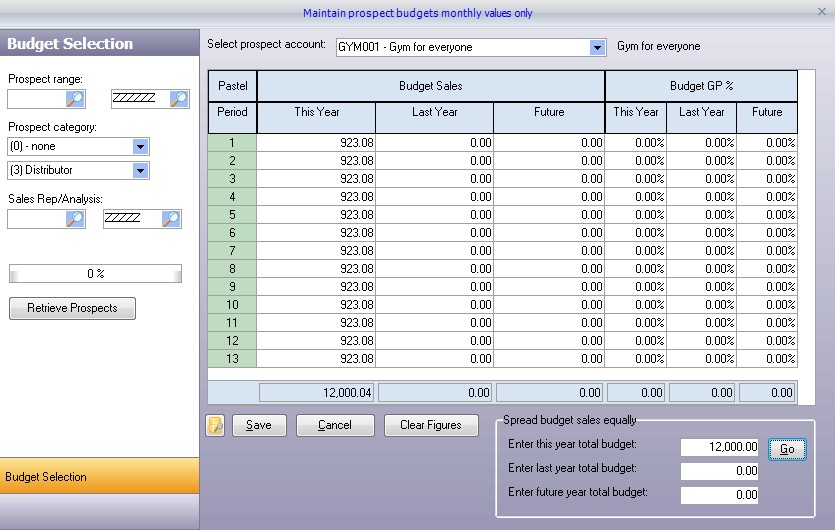Open second Sales Rep/Analysis lookup magnifier

pos(171,218)
